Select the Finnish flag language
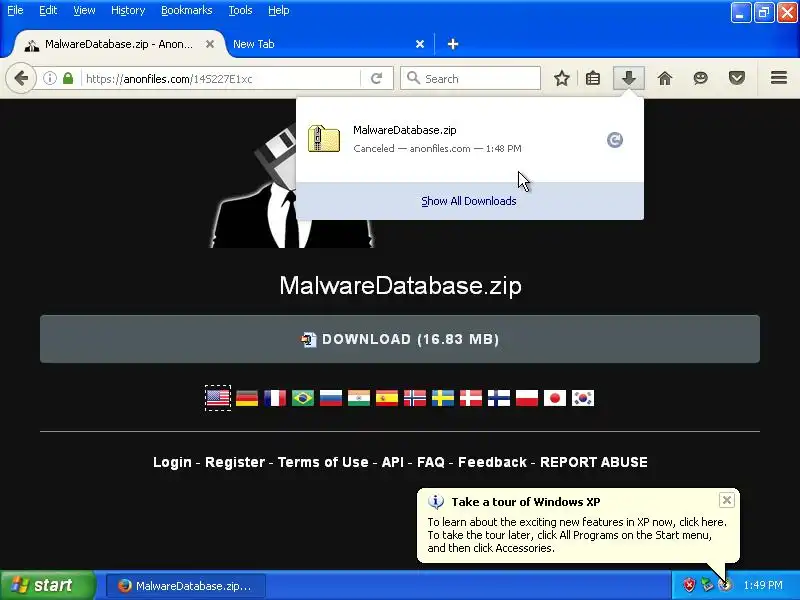Viewport: 800px width, 600px height. [x=499, y=398]
